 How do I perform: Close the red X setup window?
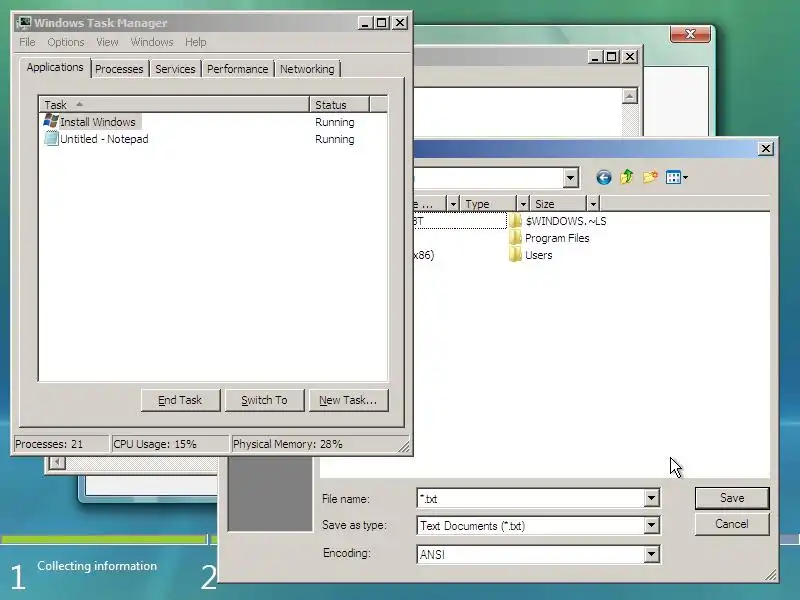click(690, 34)
